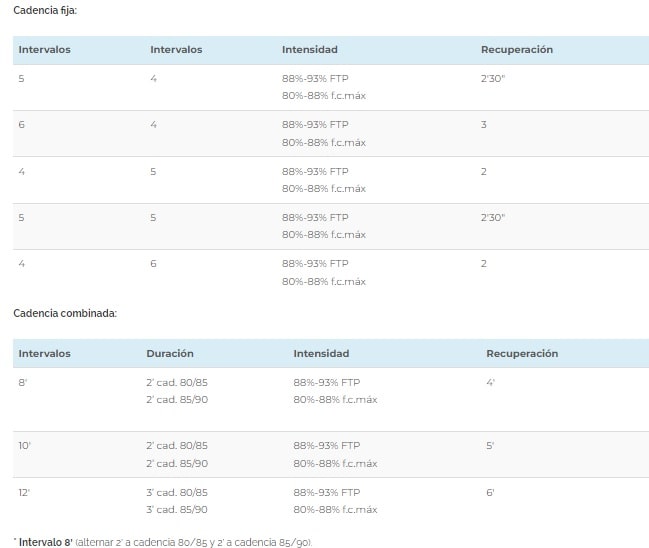Click the Duración column header

[170, 353]
